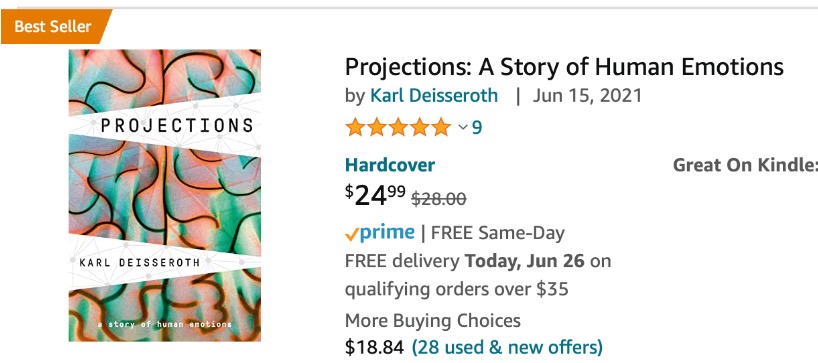Click the More Buying Choices heading
The image size is (818, 363).
(x=433, y=320)
